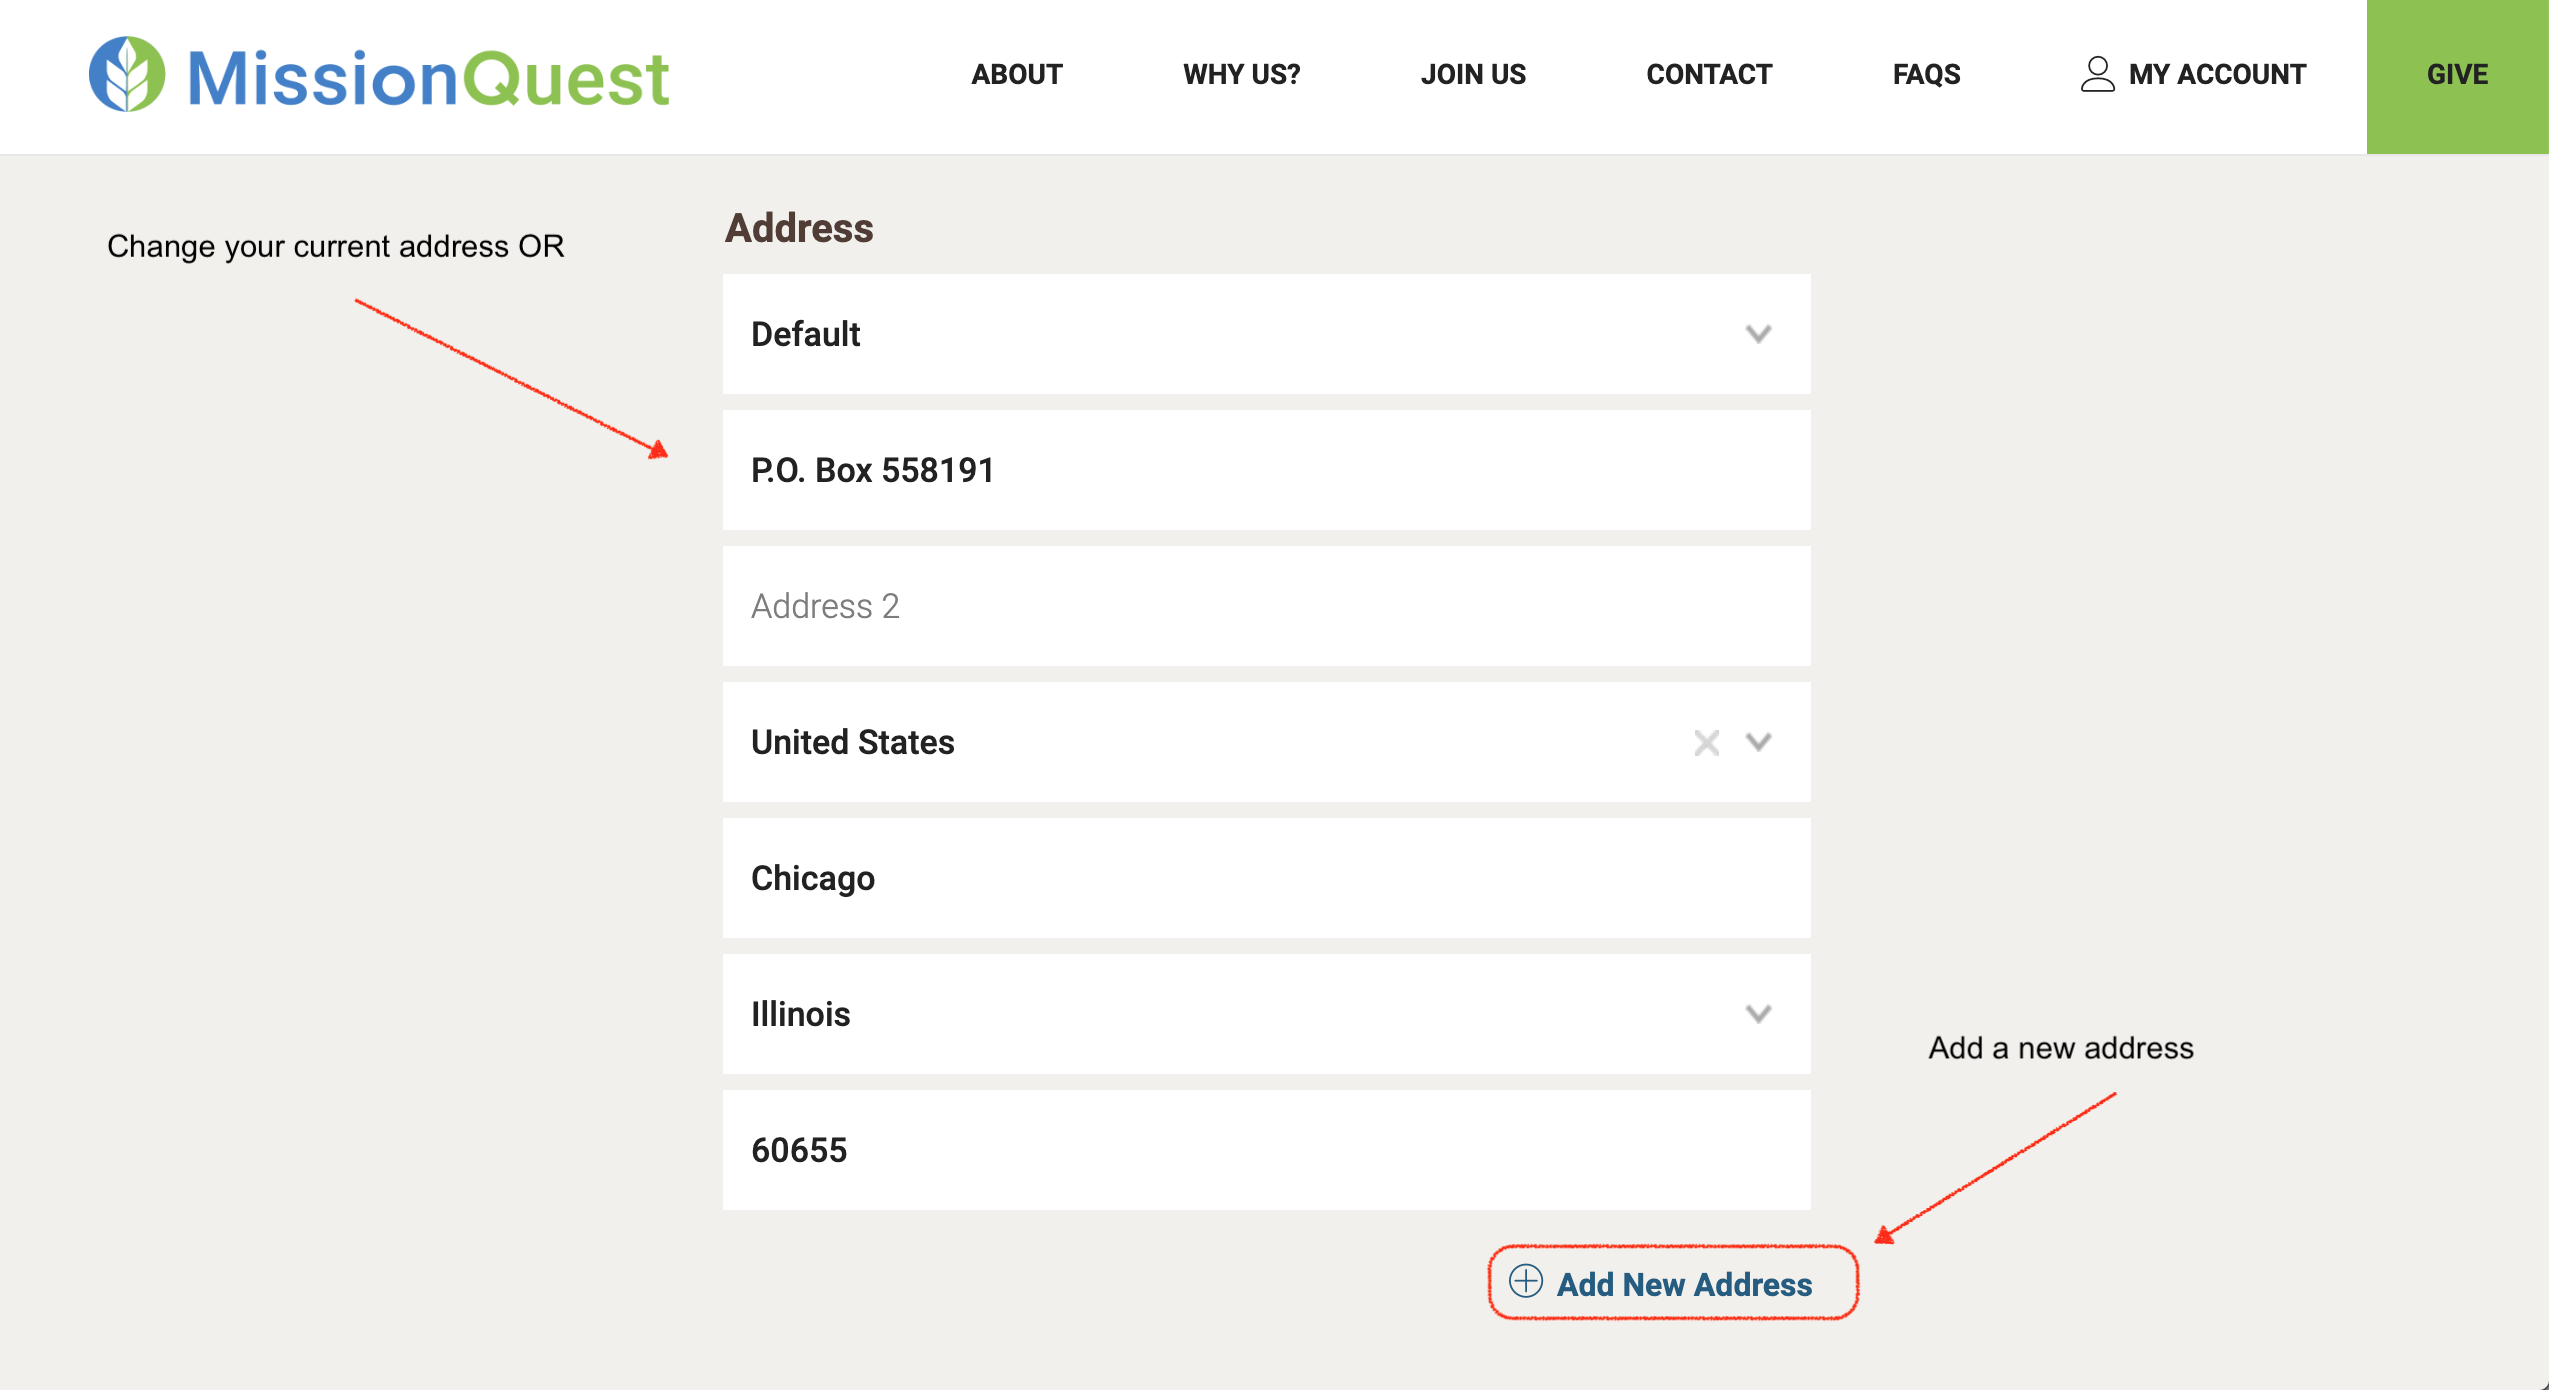
Task: Click the P.O. Box 558191 address field
Action: click(x=1265, y=470)
